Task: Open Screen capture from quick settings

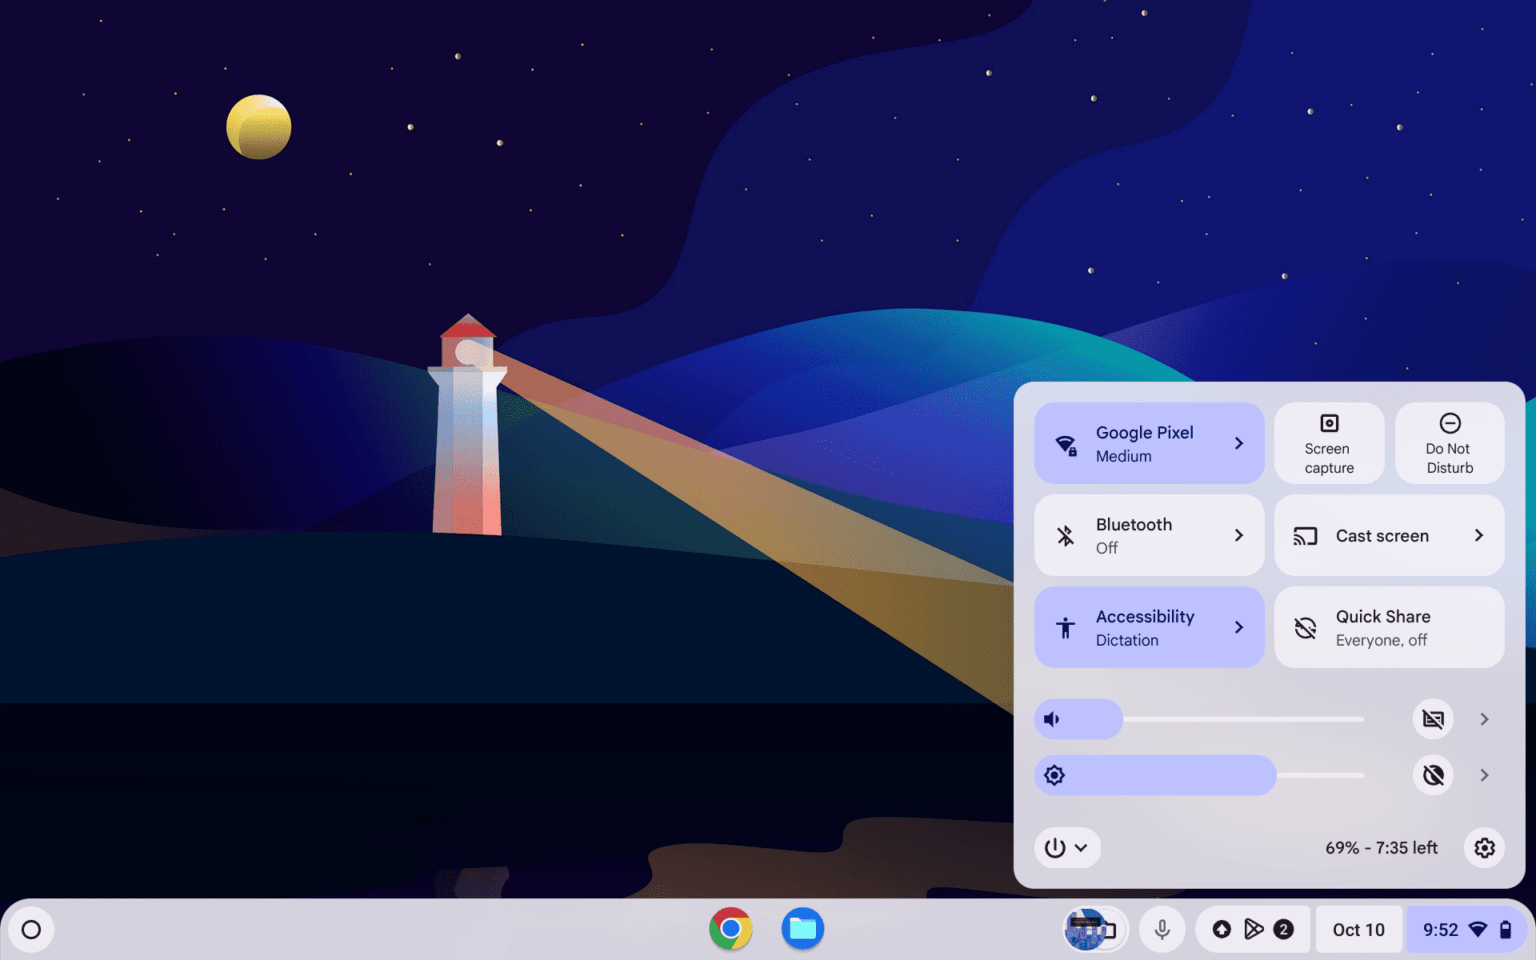Action: (1329, 443)
